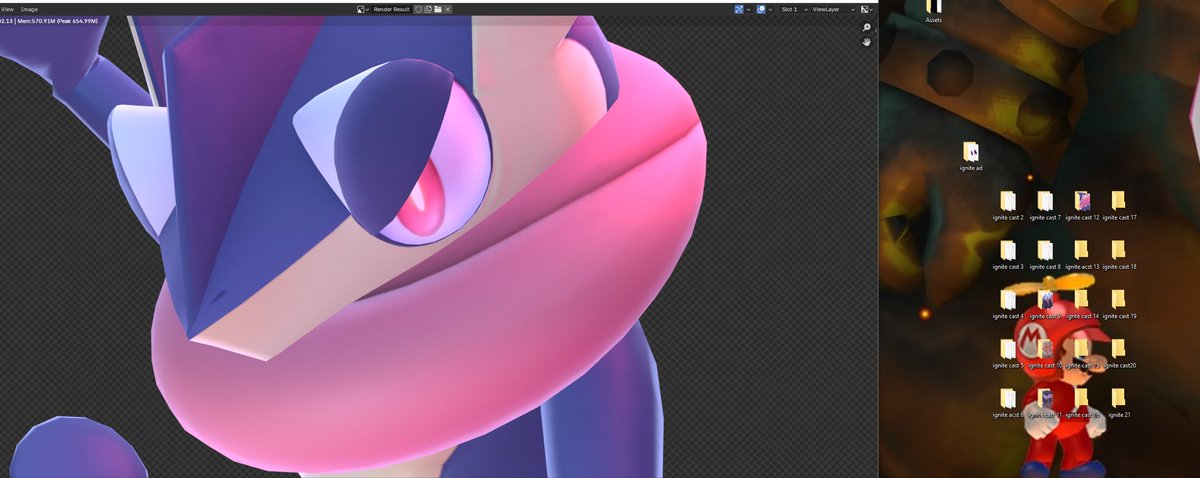Click the open image folder icon
Viewport: 1200px width, 478px height.
438,9
